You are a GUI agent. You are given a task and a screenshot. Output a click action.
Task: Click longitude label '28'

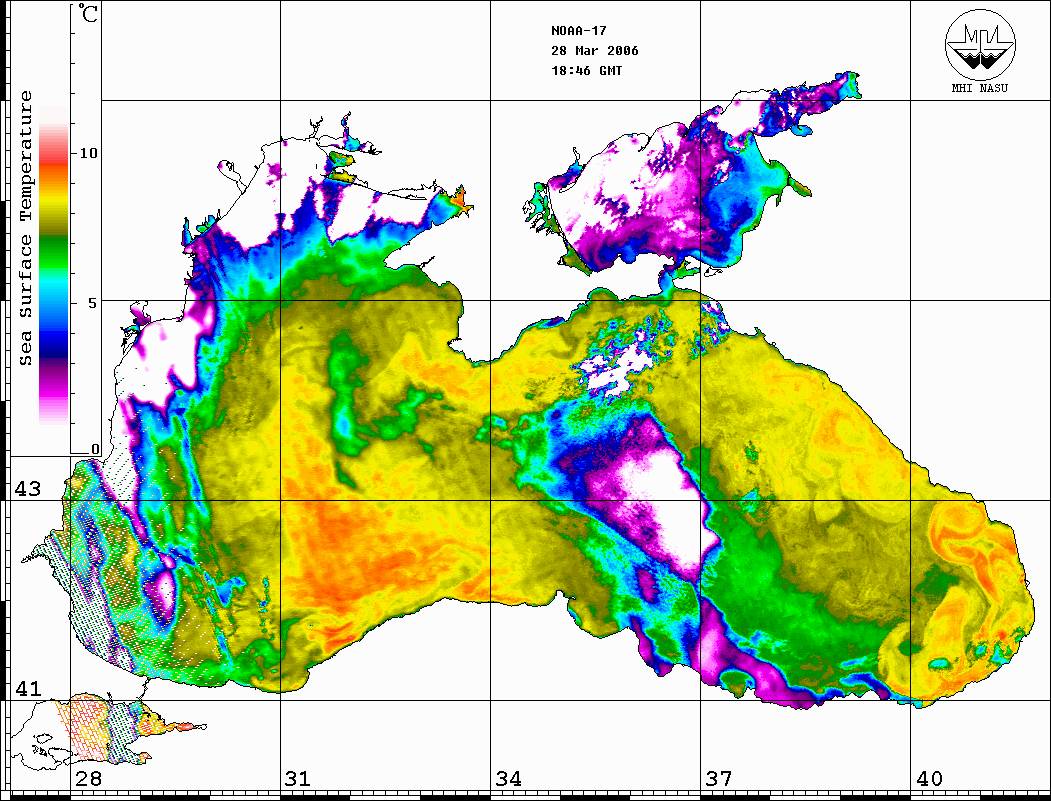coord(88,778)
